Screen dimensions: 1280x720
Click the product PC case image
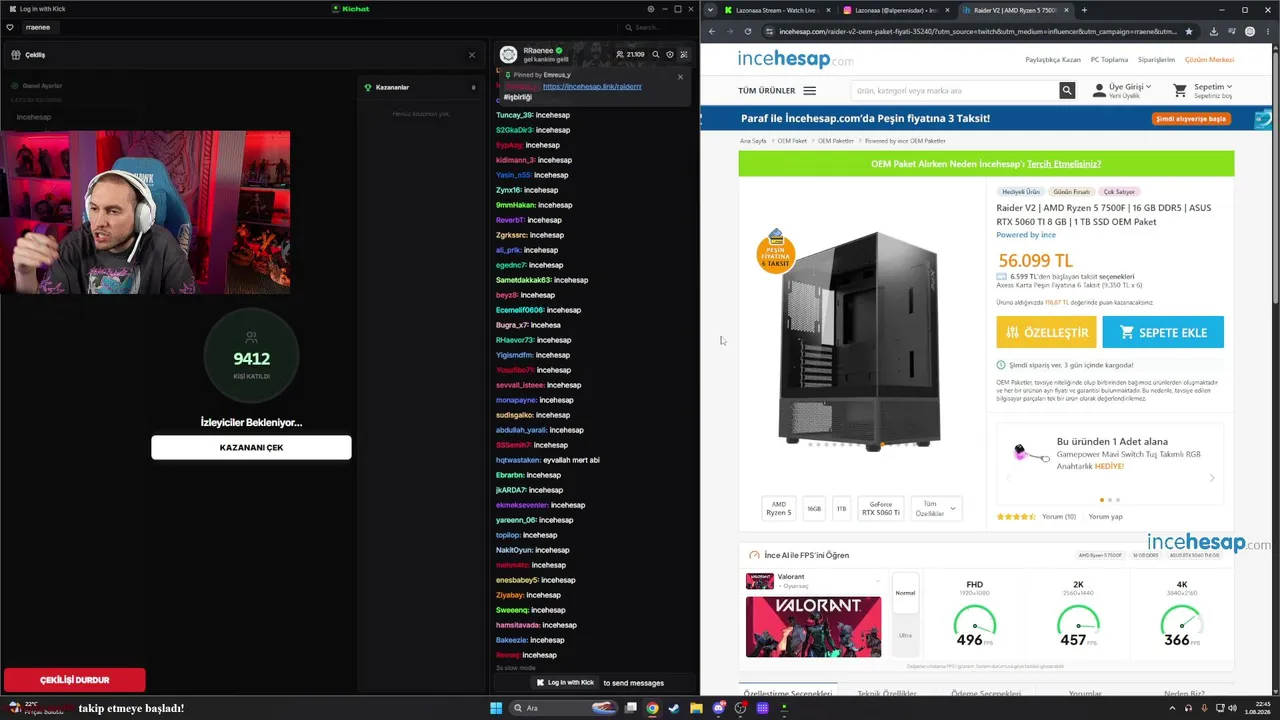tap(860, 340)
